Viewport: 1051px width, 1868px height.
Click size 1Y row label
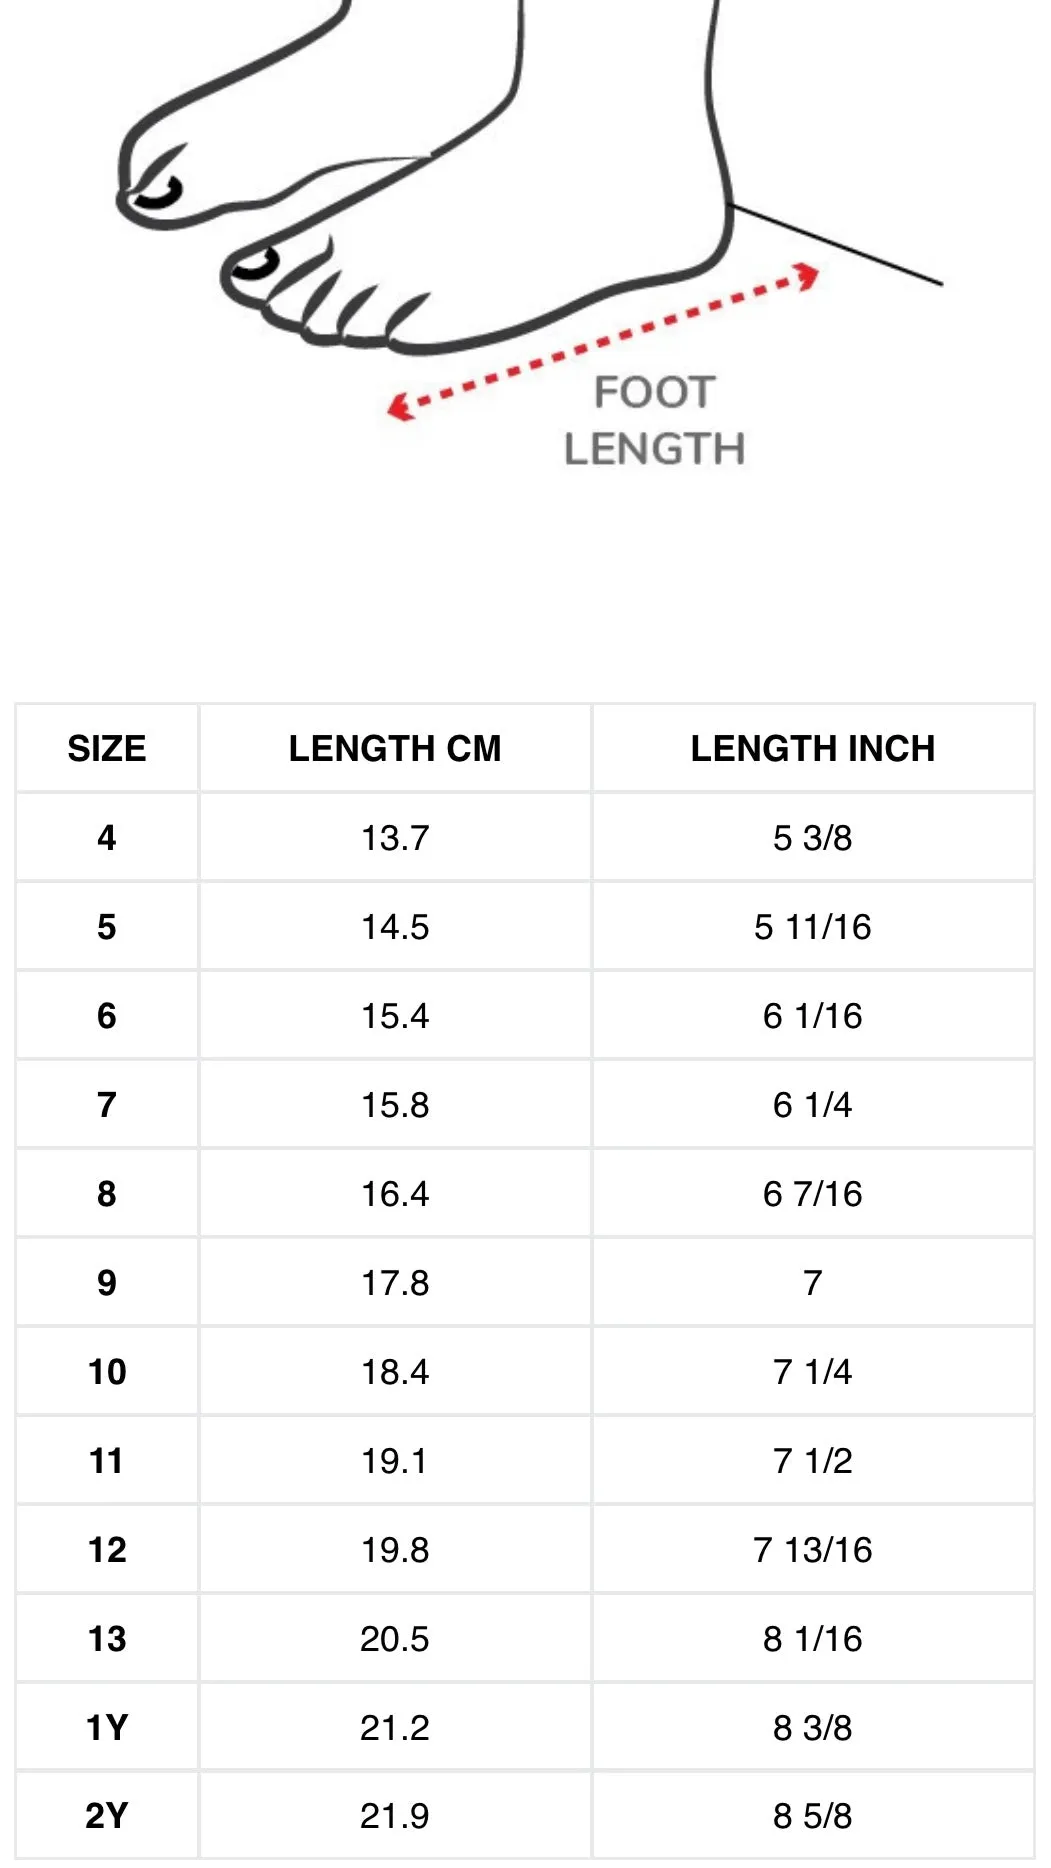[107, 1727]
